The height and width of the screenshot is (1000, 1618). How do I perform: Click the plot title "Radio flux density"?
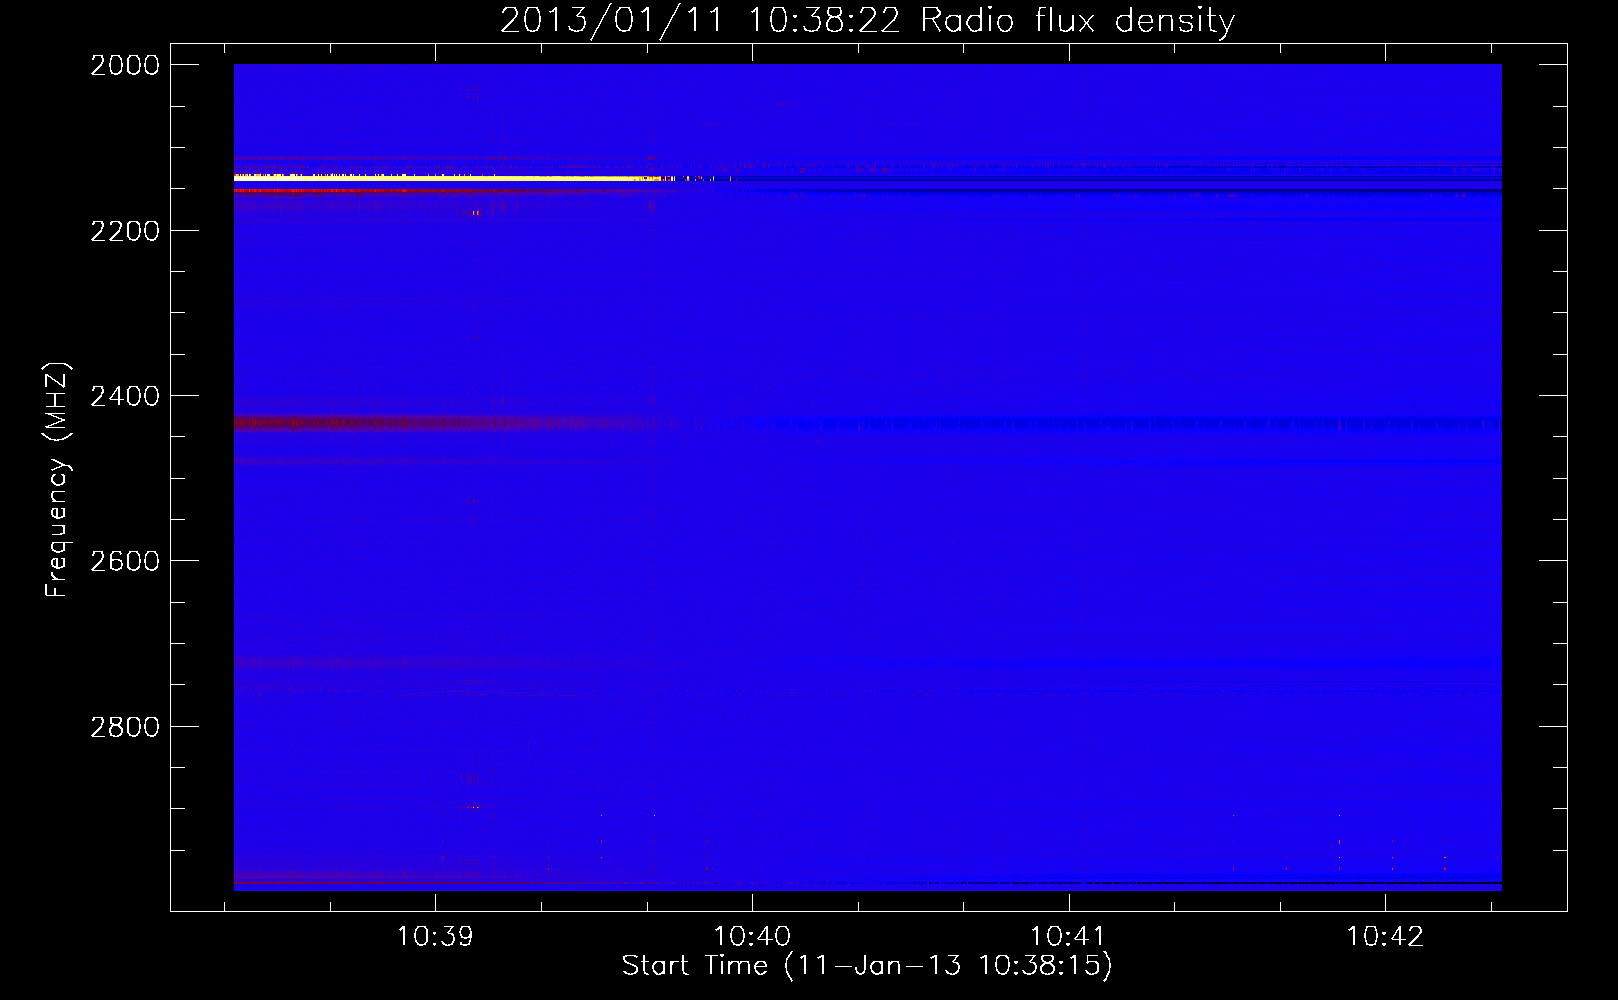pos(1077,21)
